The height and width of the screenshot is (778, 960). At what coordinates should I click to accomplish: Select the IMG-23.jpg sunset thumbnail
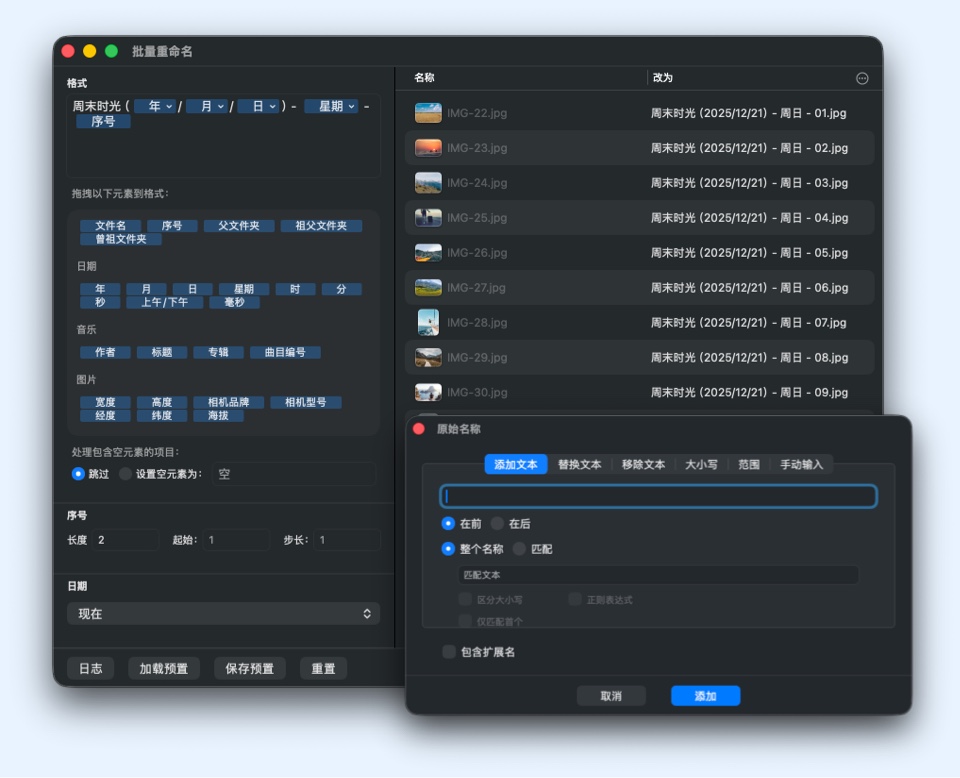tap(428, 148)
